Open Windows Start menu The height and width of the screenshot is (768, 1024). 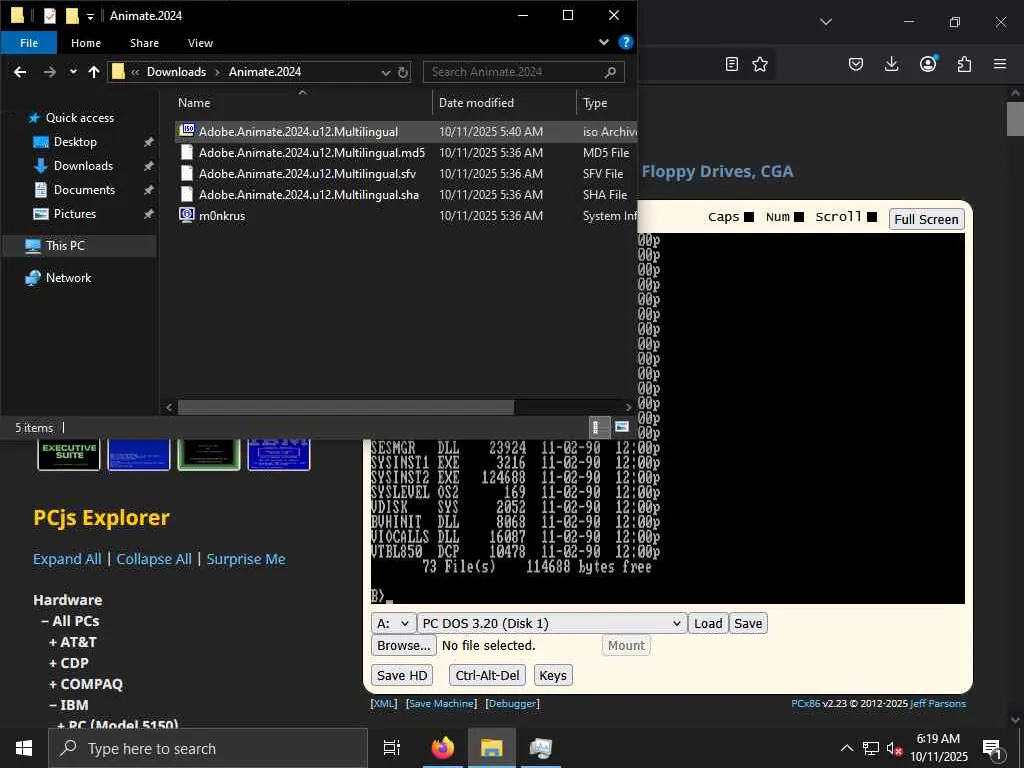click(x=24, y=748)
